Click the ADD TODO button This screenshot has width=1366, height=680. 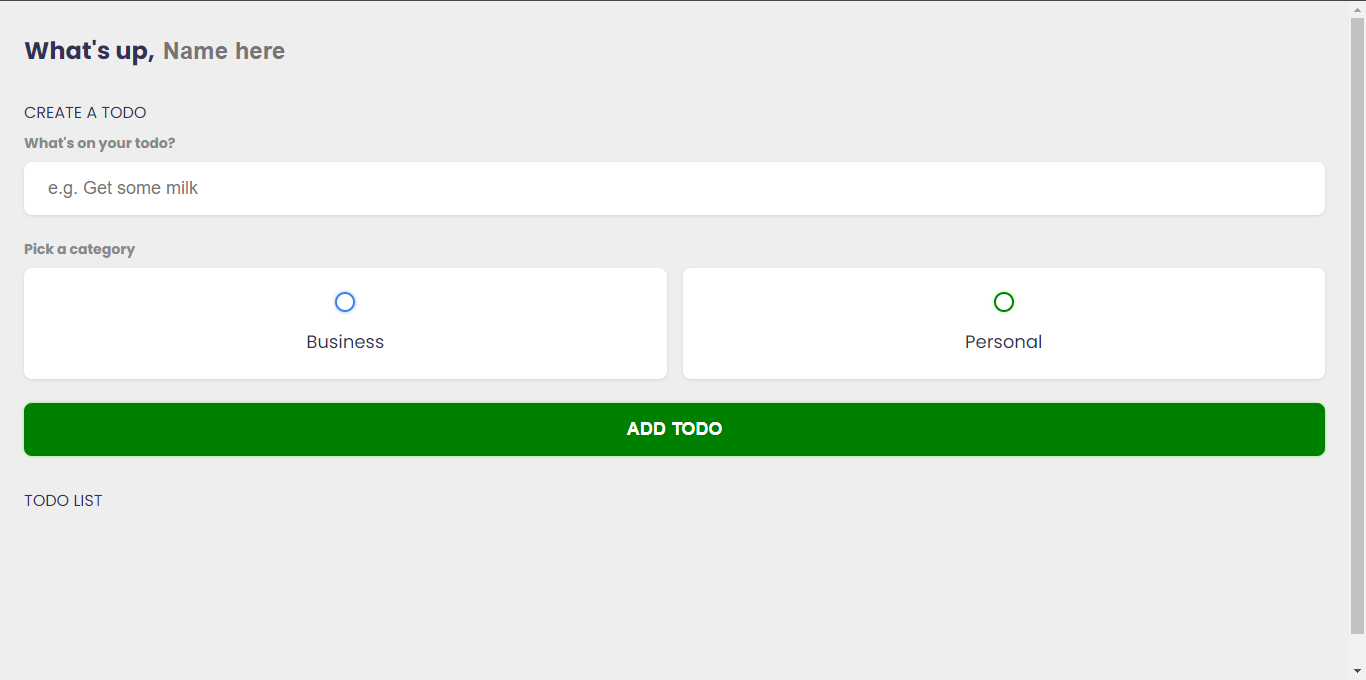tap(674, 429)
